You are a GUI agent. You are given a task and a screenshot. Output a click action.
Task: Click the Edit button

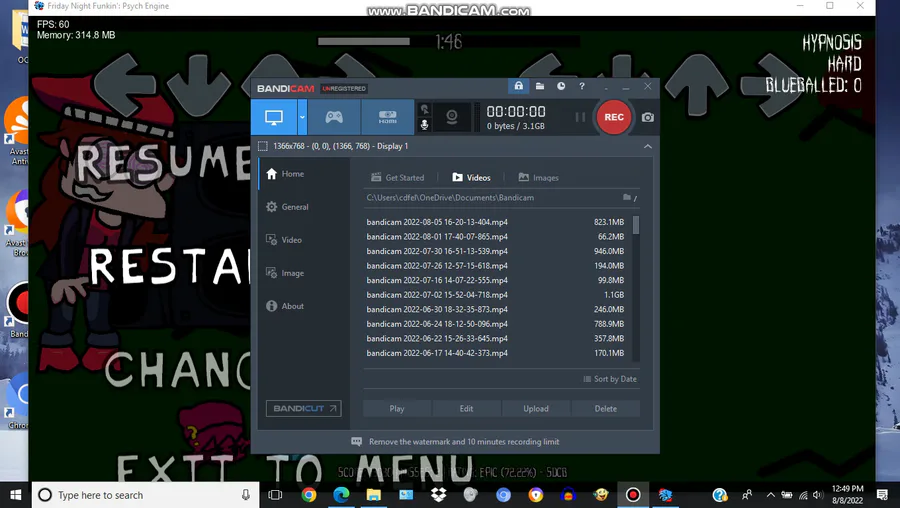466,409
